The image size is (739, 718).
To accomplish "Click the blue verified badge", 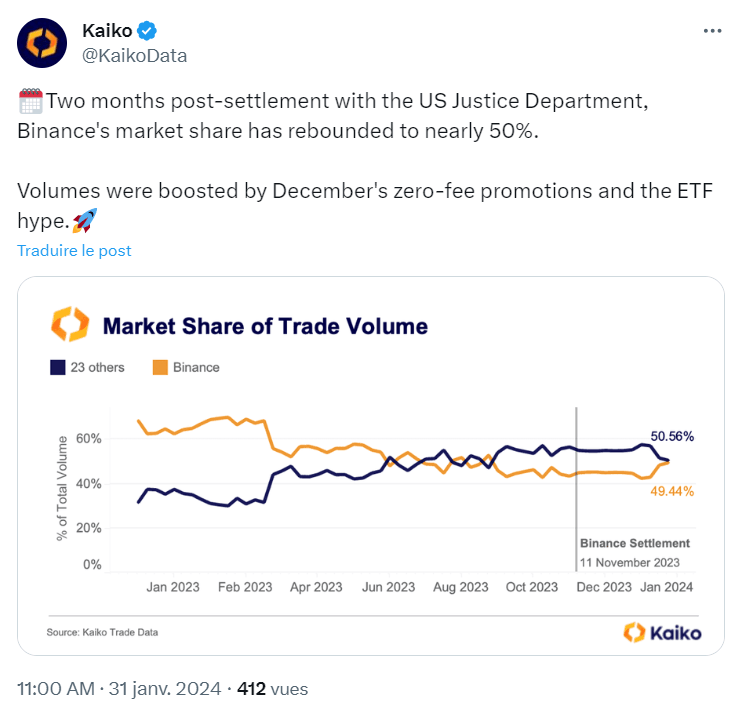I will coord(142,32).
